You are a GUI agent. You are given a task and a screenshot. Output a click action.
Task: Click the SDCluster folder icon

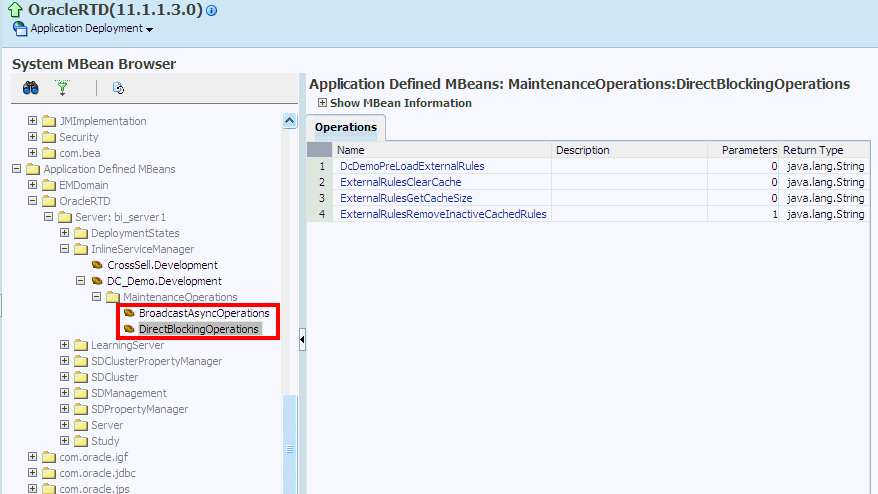pos(81,377)
